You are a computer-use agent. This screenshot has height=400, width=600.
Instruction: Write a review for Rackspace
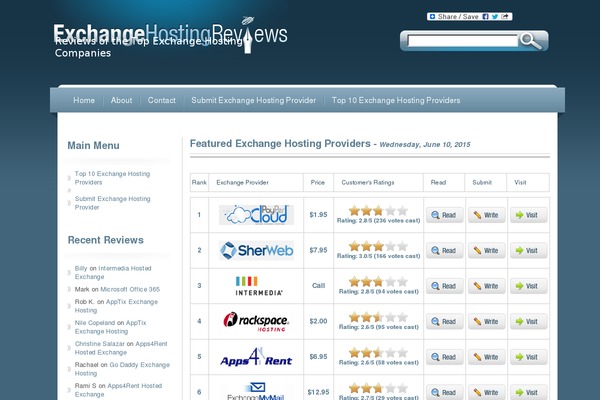coord(487,322)
